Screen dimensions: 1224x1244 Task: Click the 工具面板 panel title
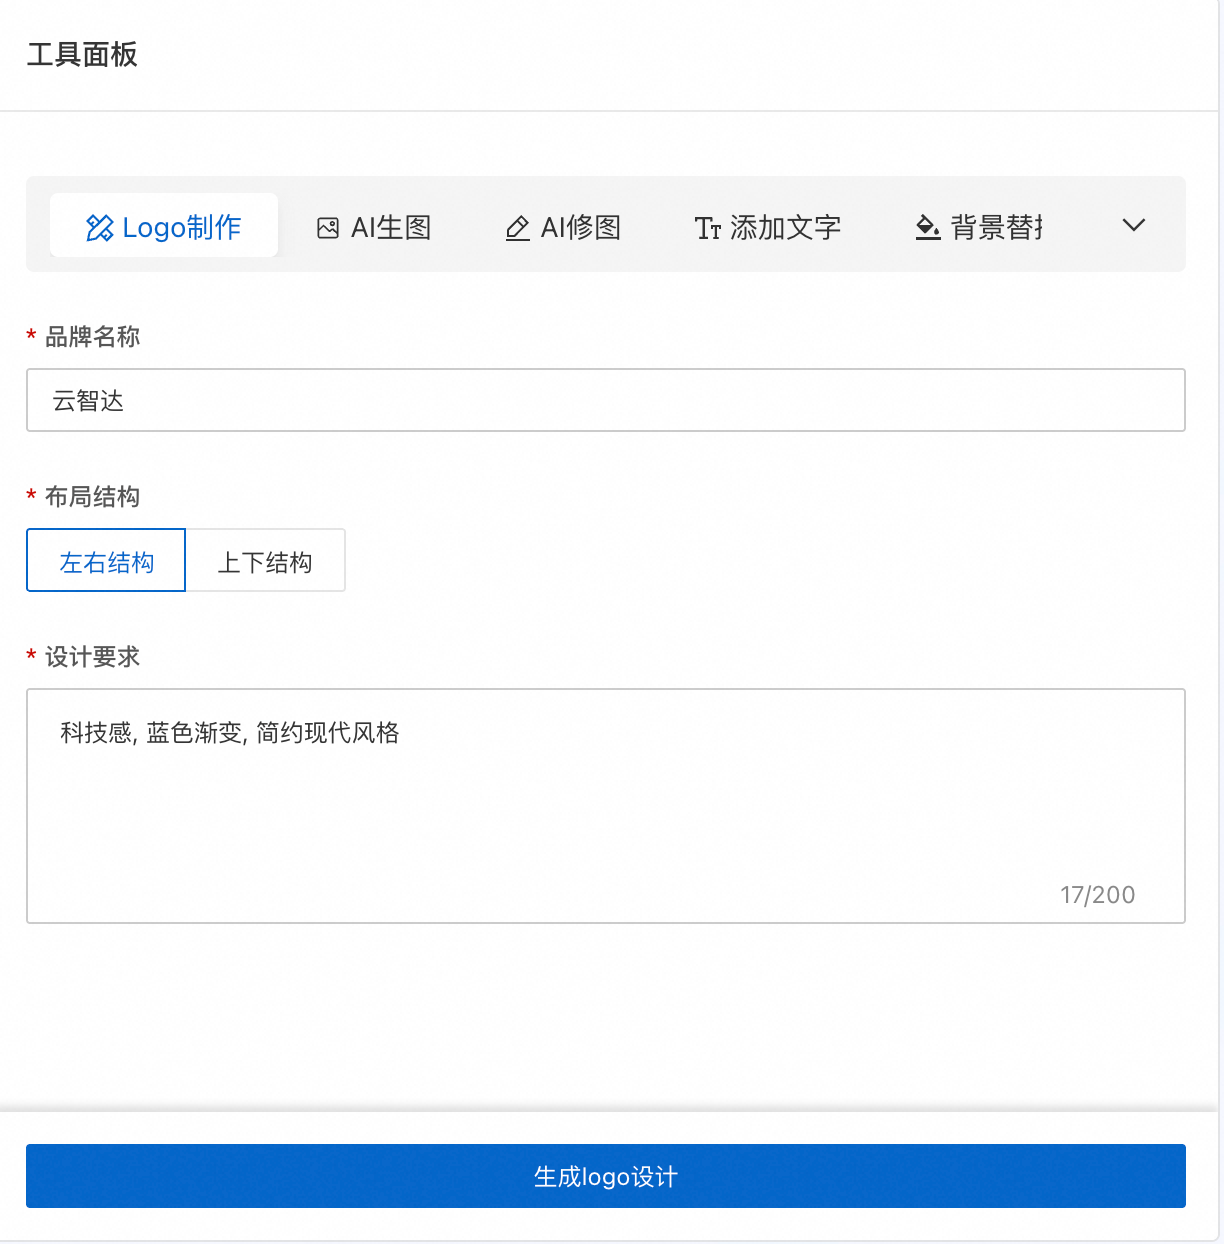coord(82,54)
